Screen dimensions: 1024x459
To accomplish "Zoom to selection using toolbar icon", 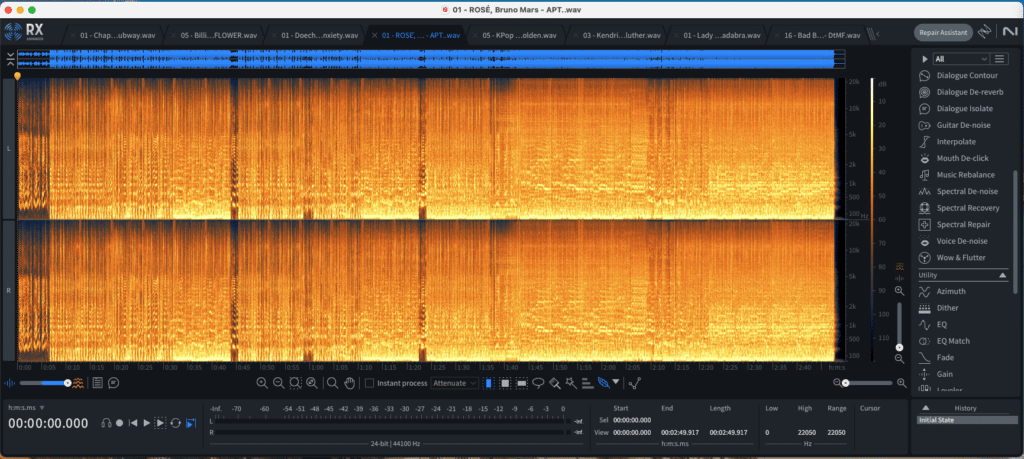I will point(295,383).
